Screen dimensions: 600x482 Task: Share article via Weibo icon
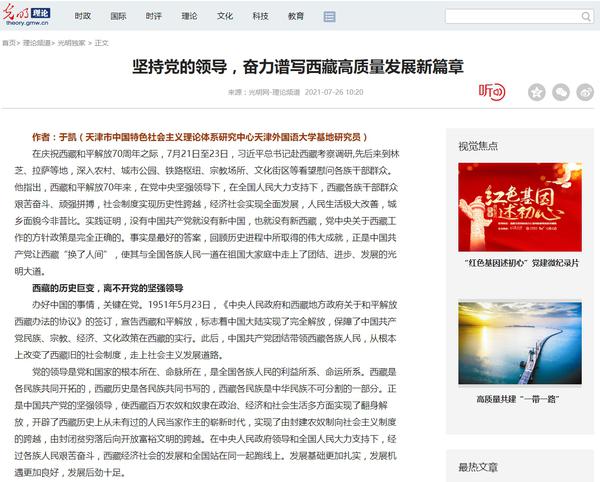585,92
